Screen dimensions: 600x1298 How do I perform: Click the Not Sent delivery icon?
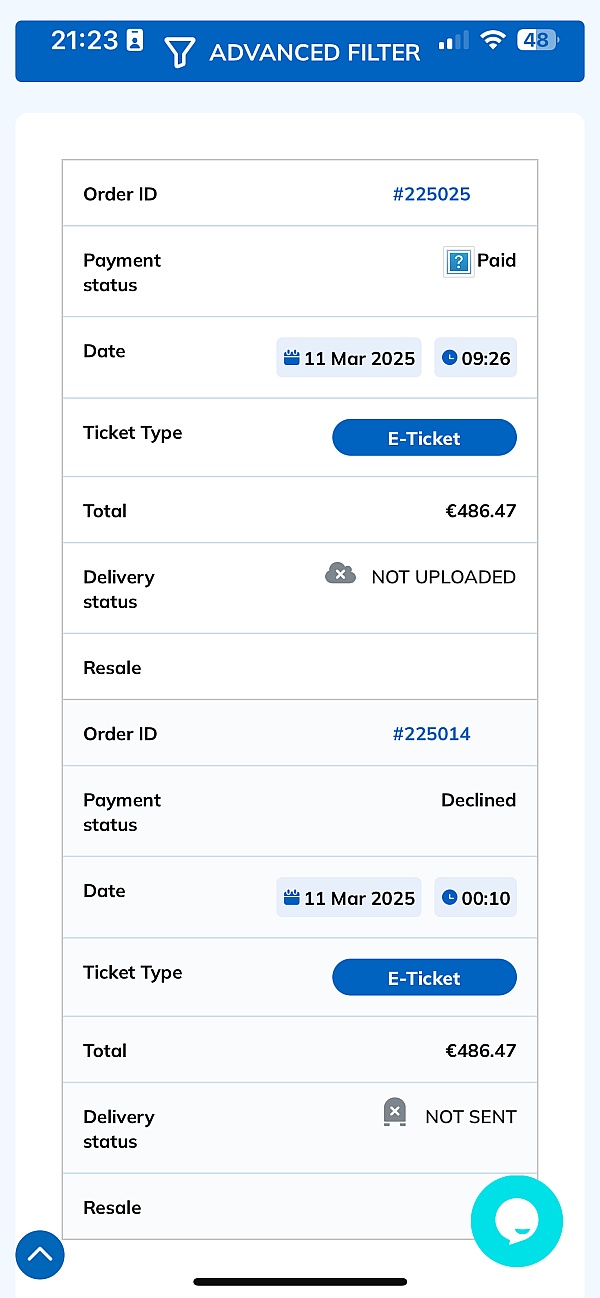click(395, 1113)
